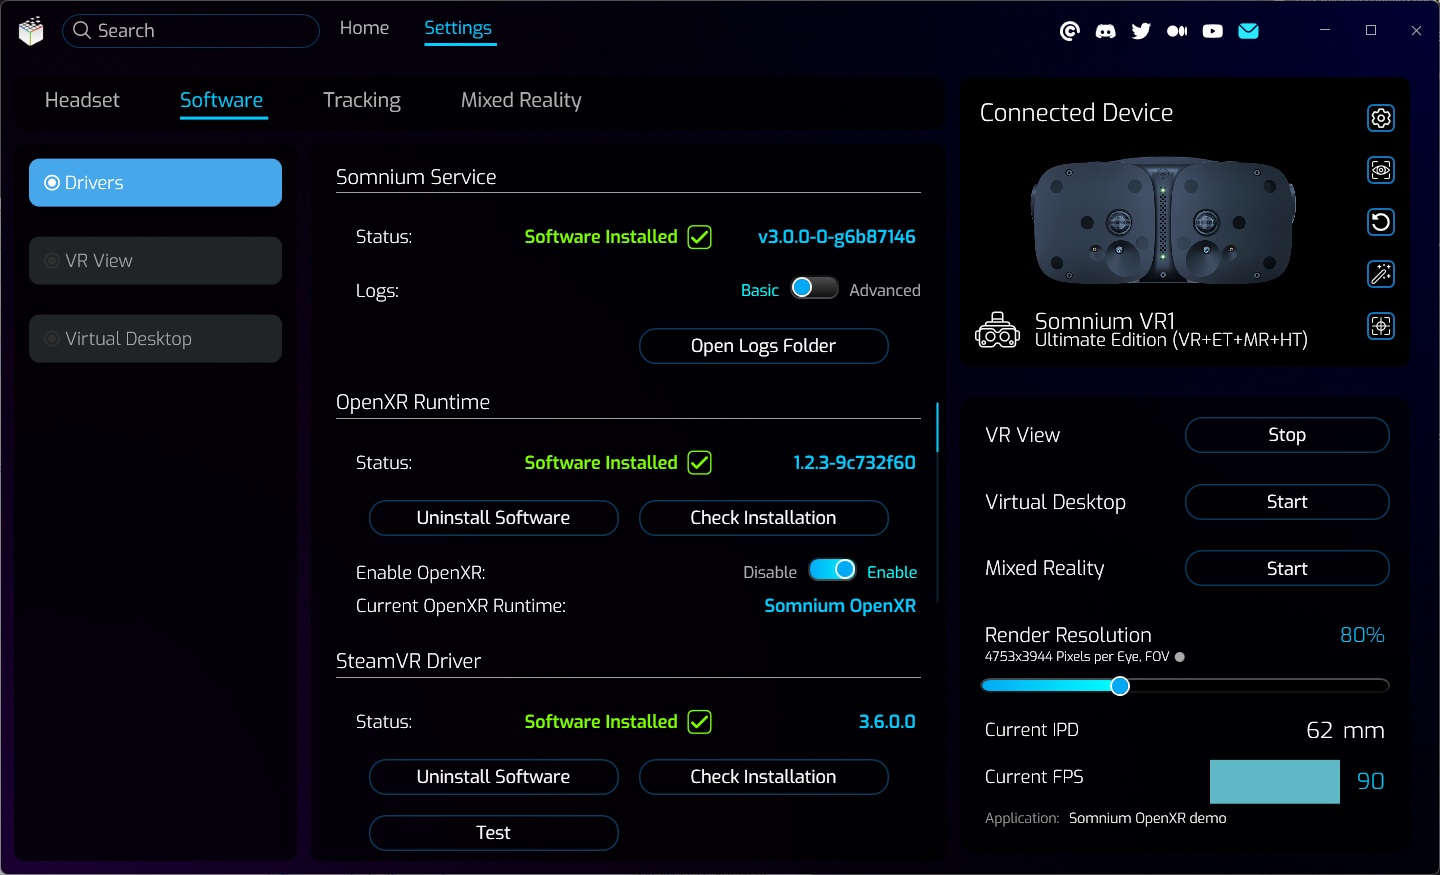Viewport: 1440px width, 875px height.
Task: Click the crosshair recenter icon
Action: coord(1380,326)
